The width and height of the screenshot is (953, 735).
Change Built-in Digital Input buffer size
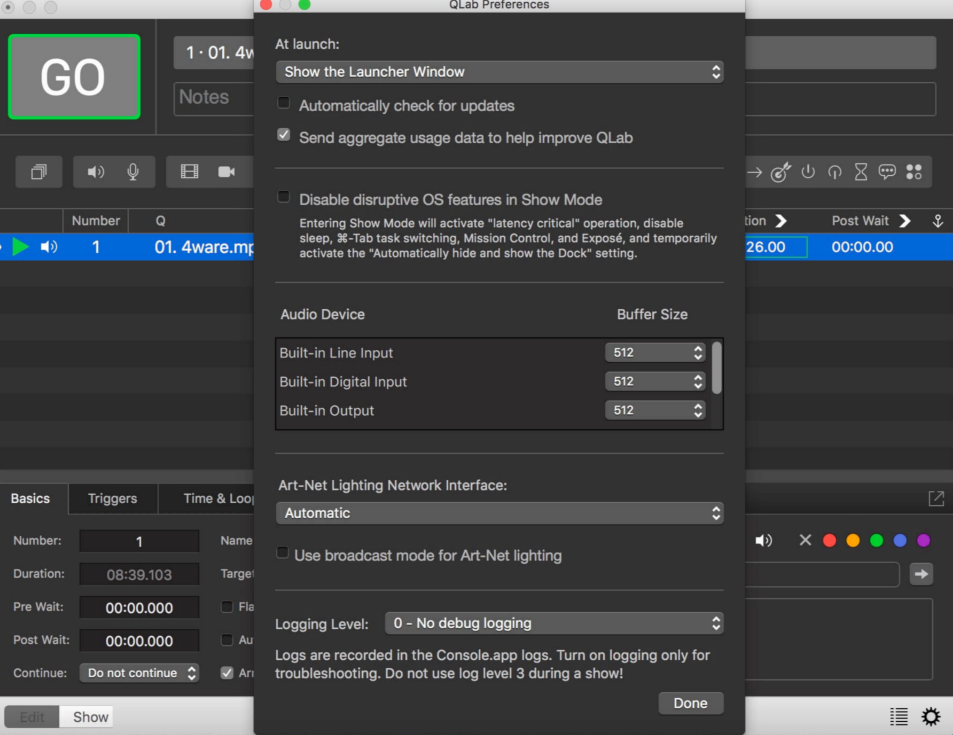pyautogui.click(x=655, y=381)
